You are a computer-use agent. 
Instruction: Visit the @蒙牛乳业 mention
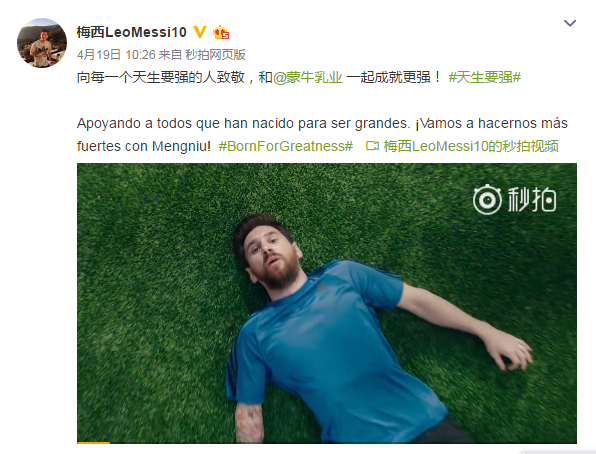tap(308, 78)
